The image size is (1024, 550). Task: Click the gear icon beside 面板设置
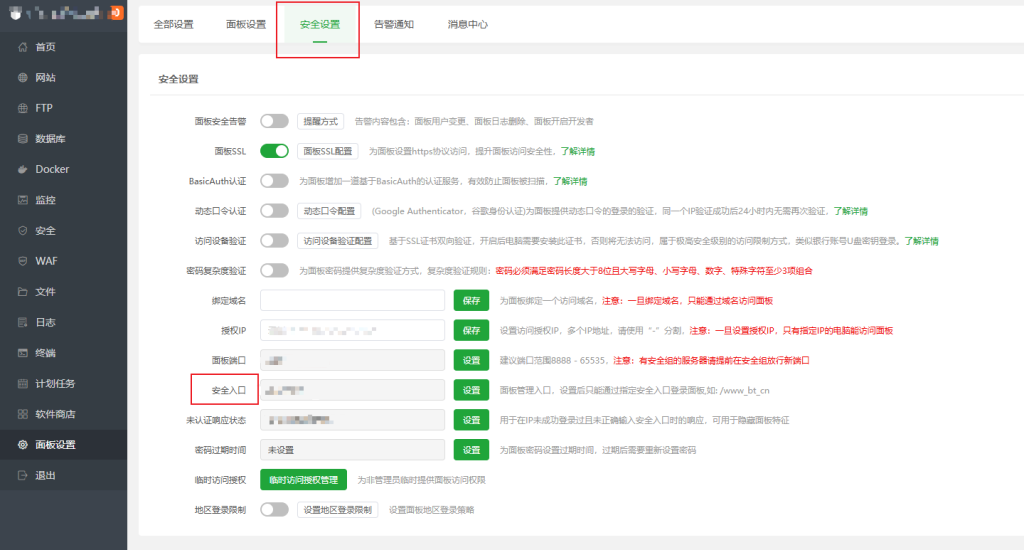[23, 445]
